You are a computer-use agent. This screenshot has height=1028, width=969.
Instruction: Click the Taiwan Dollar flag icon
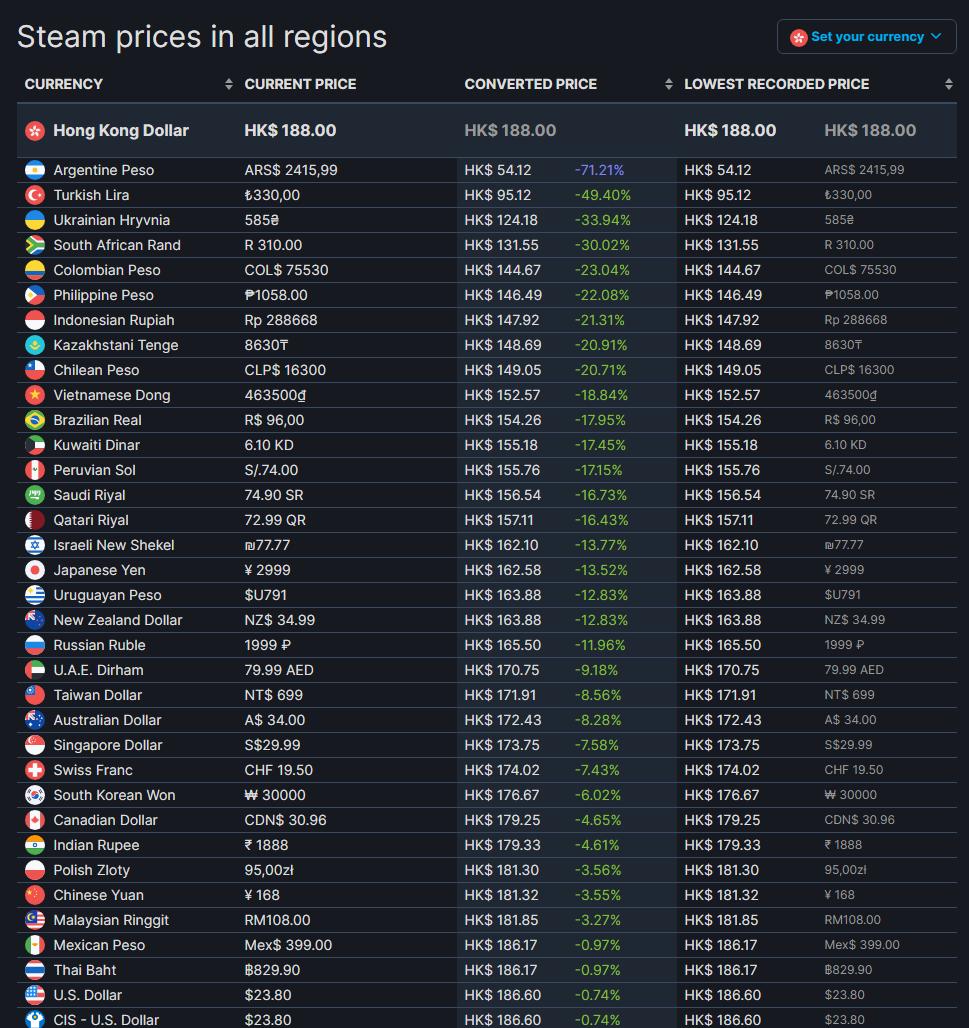35,695
